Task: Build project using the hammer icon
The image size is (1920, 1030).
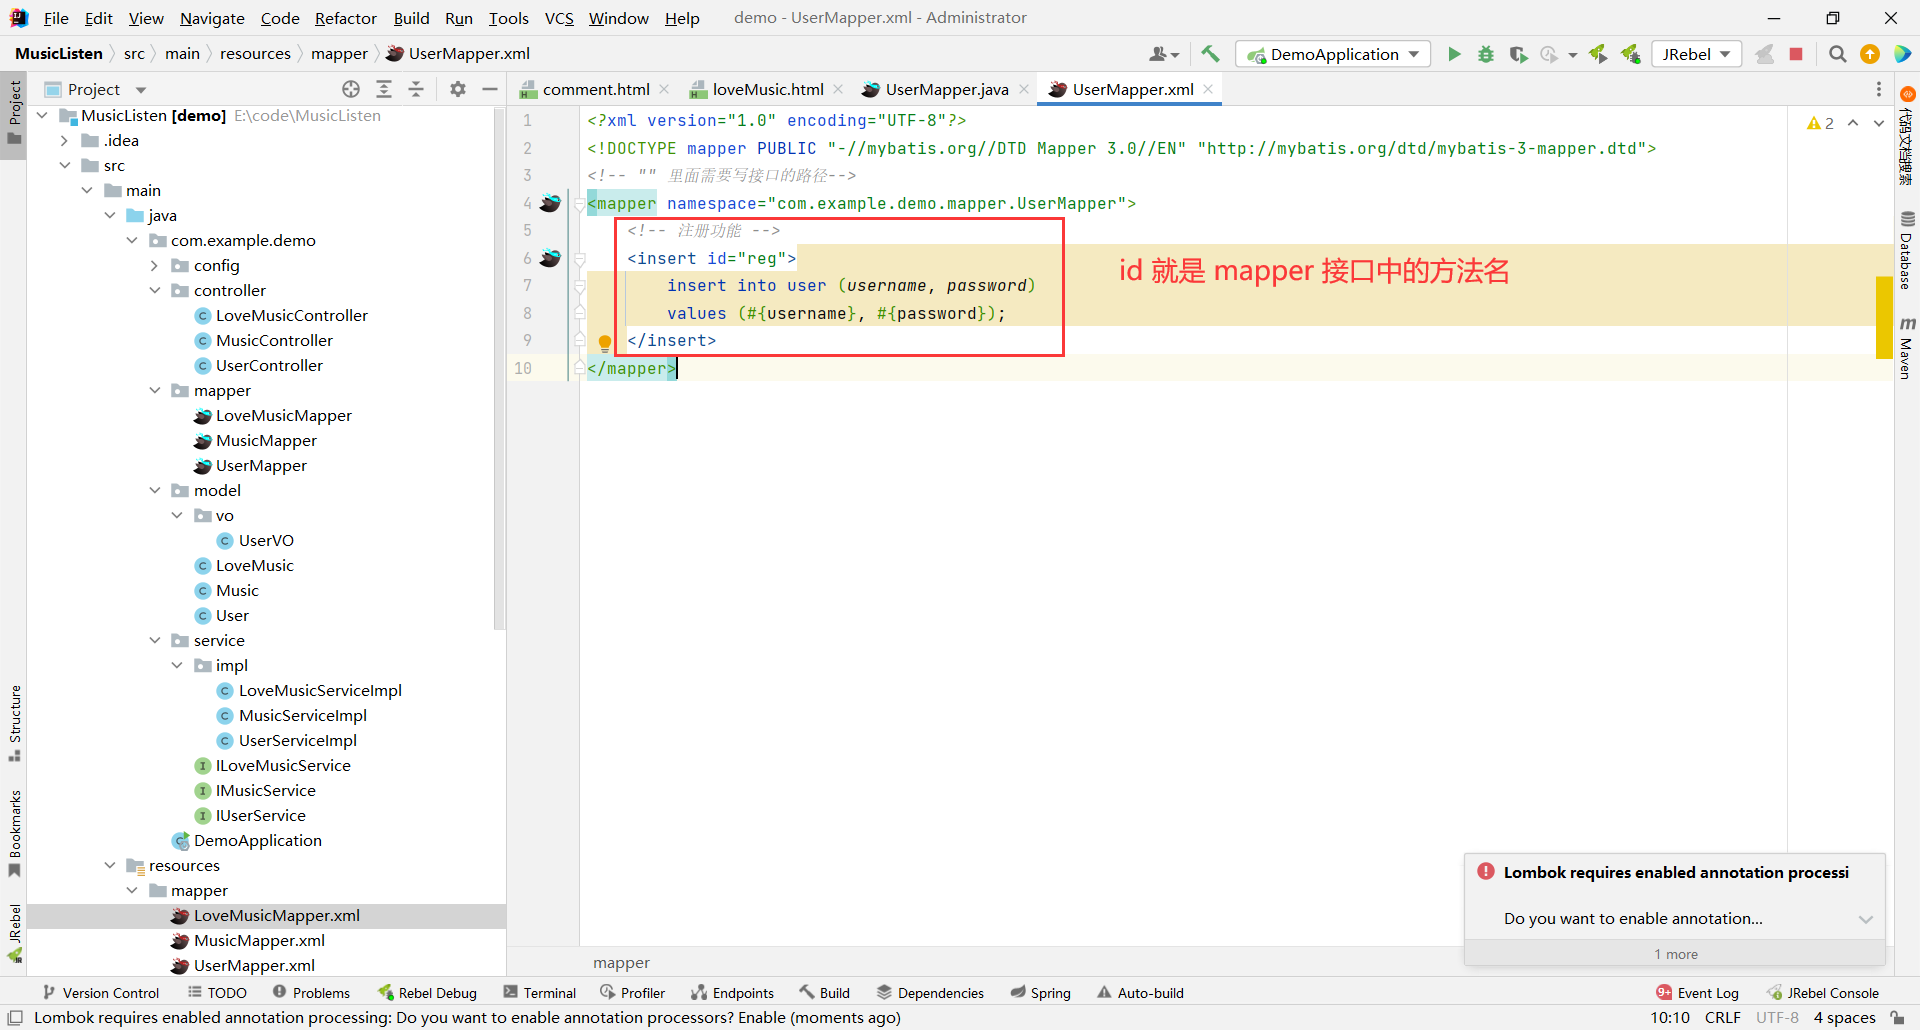Action: coord(1210,54)
